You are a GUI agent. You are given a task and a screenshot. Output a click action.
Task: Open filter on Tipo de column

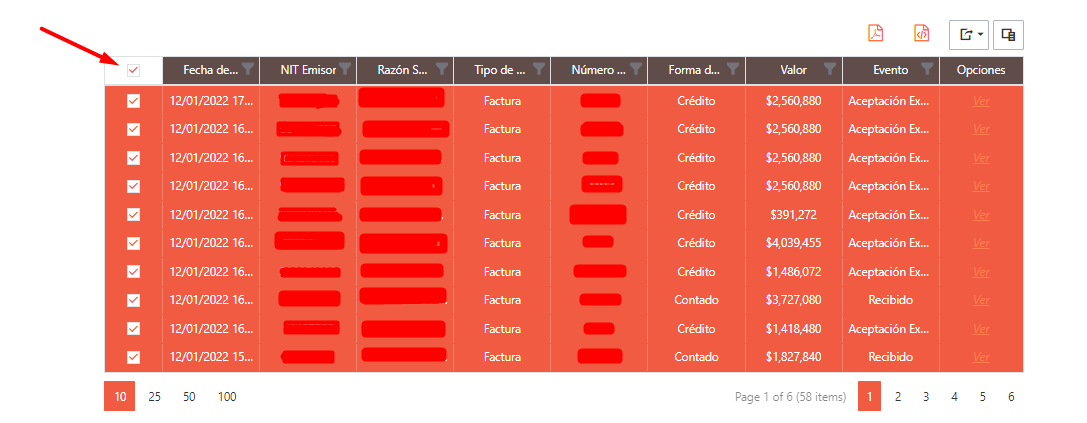[x=539, y=69]
